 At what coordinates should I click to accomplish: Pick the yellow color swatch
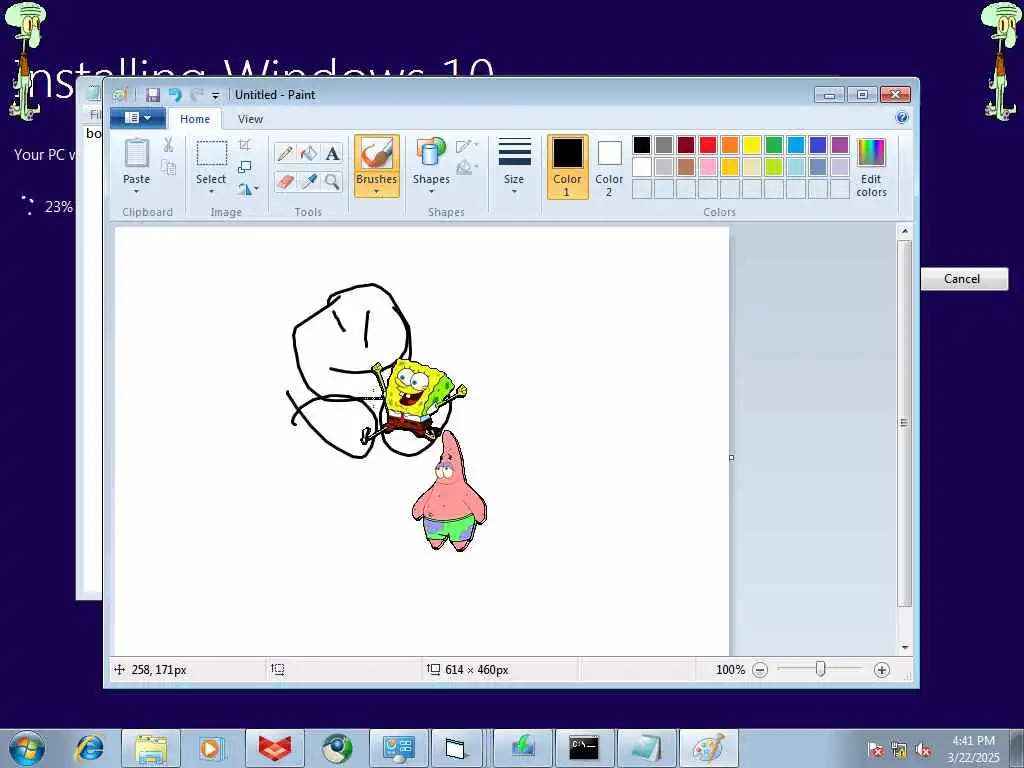point(752,145)
